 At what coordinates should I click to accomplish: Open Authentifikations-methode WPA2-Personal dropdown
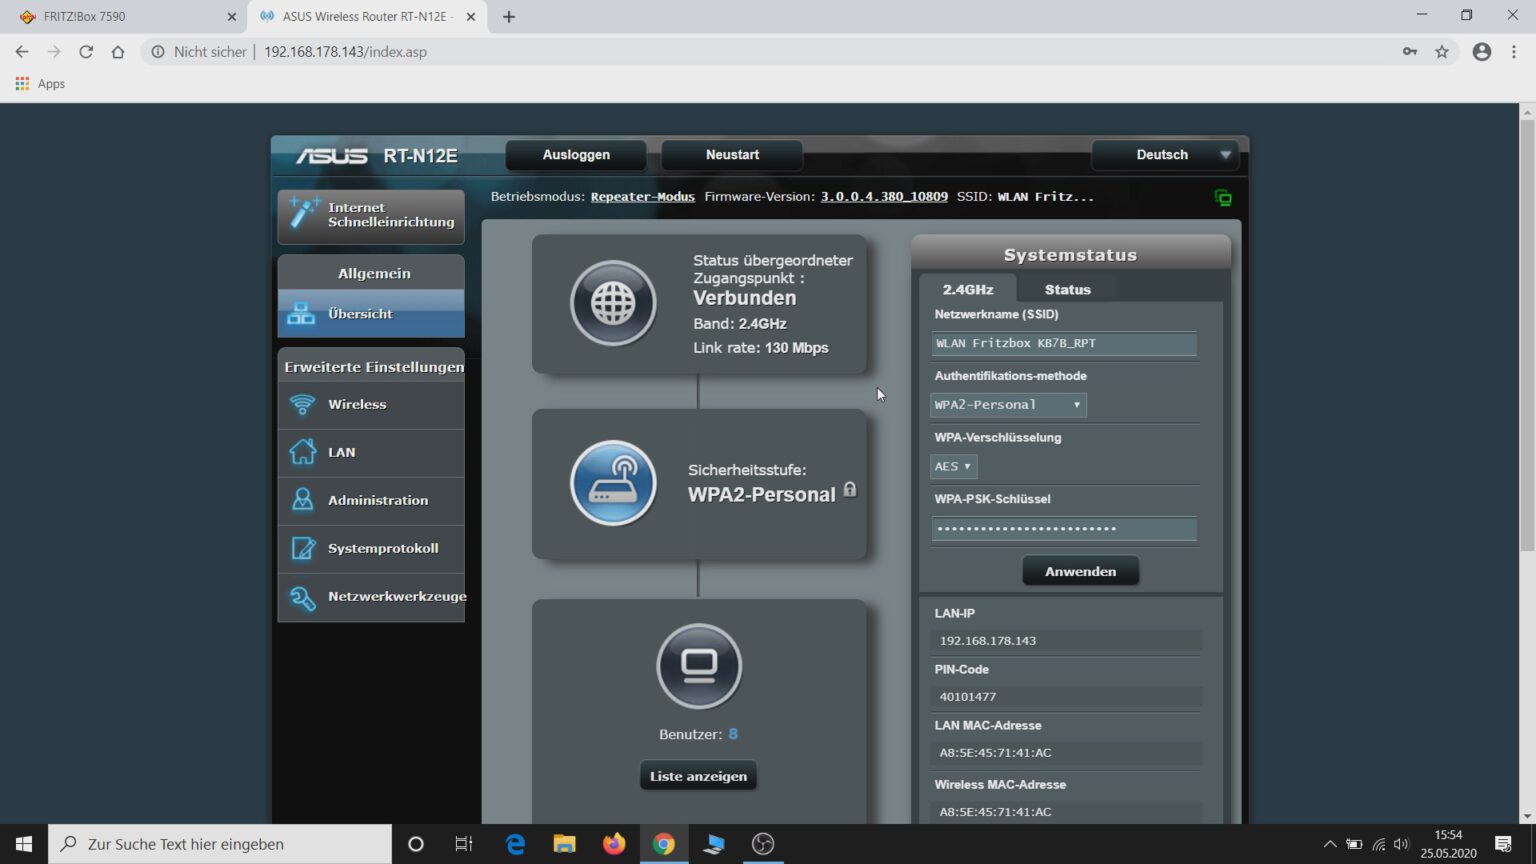pos(1008,405)
